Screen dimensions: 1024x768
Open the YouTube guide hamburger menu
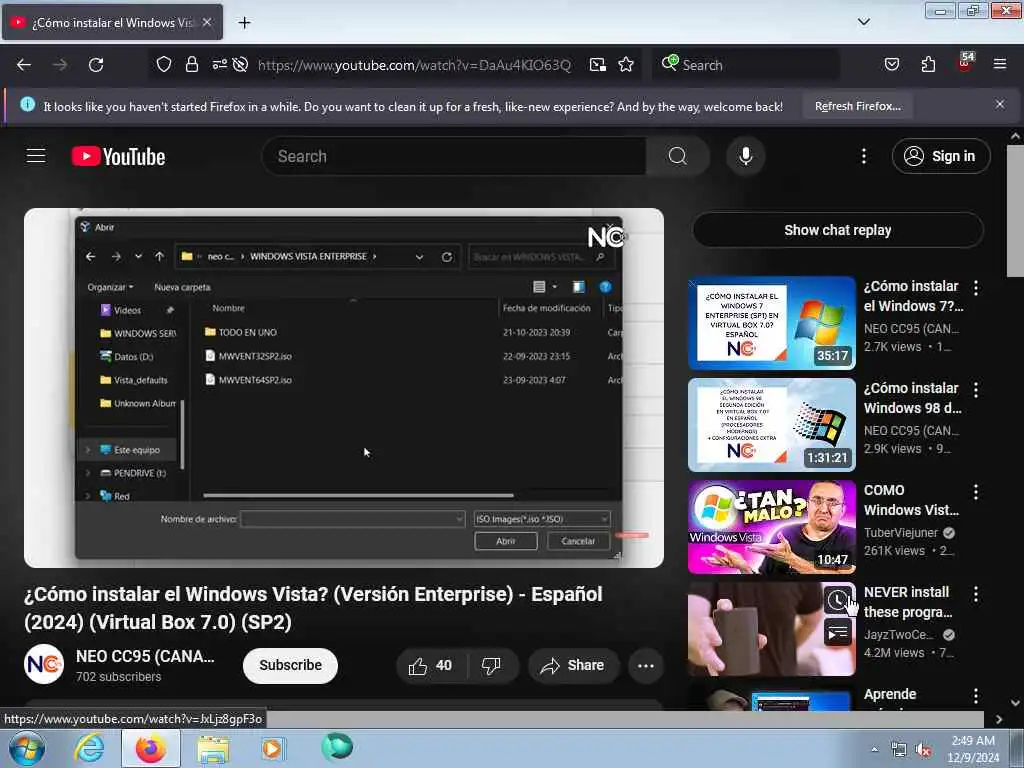(36, 156)
